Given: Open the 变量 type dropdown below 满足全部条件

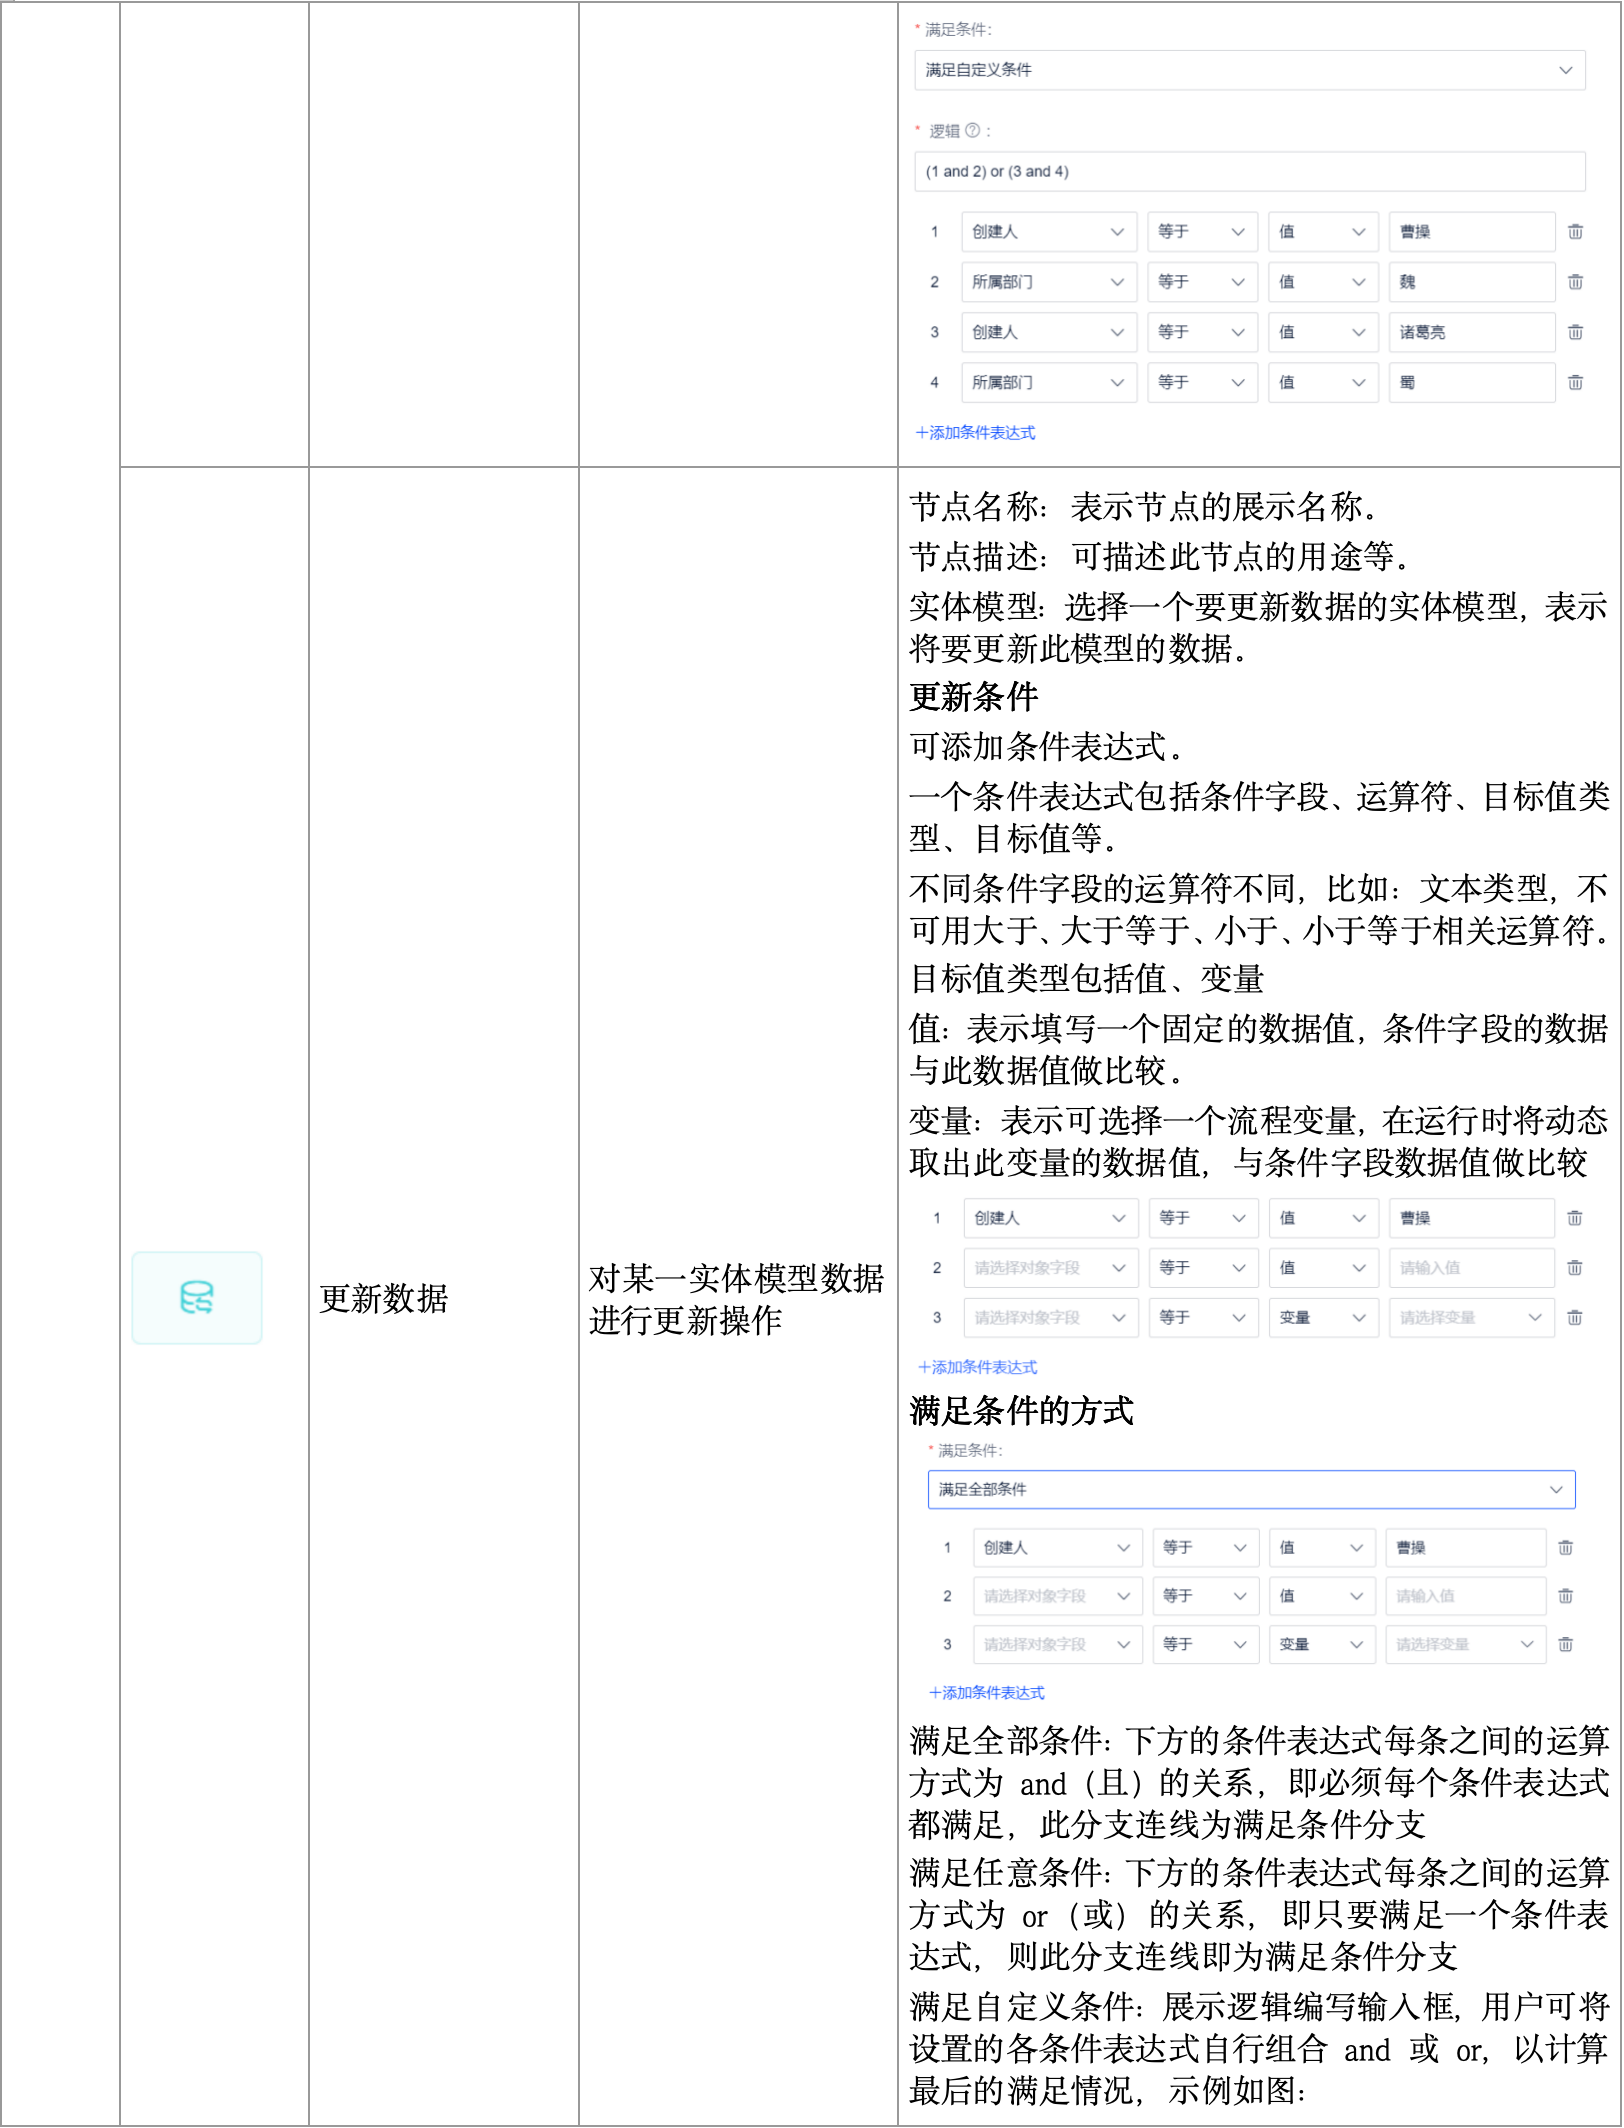Looking at the screenshot, I should tap(1322, 1644).
